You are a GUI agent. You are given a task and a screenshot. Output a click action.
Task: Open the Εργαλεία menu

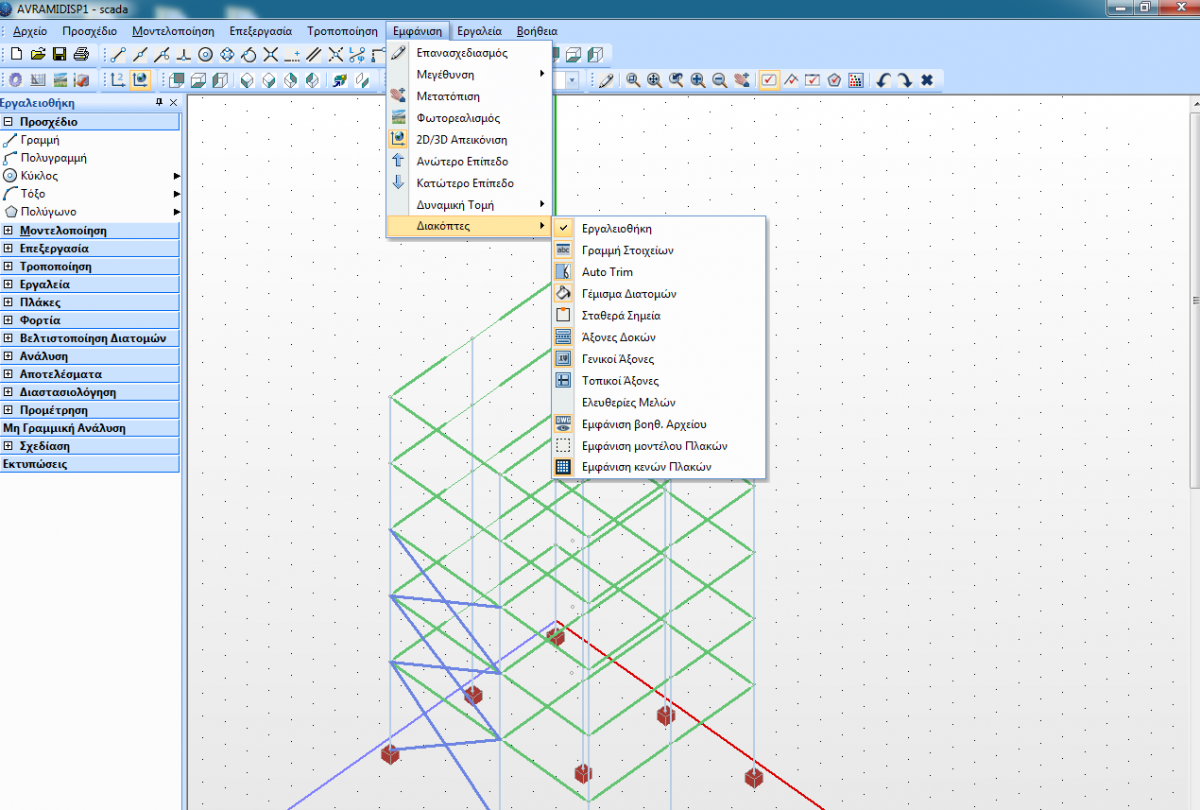click(478, 31)
